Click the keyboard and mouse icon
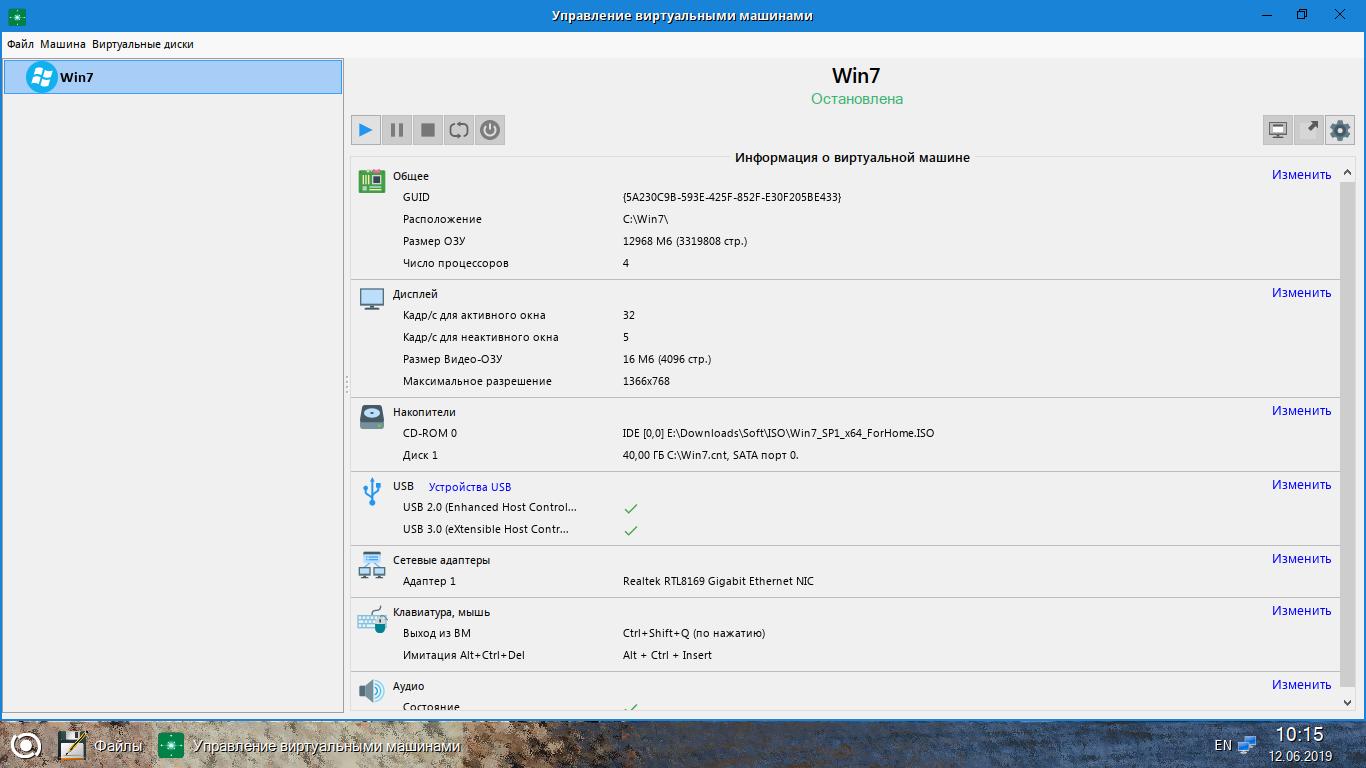The image size is (1366, 768). [x=372, y=619]
